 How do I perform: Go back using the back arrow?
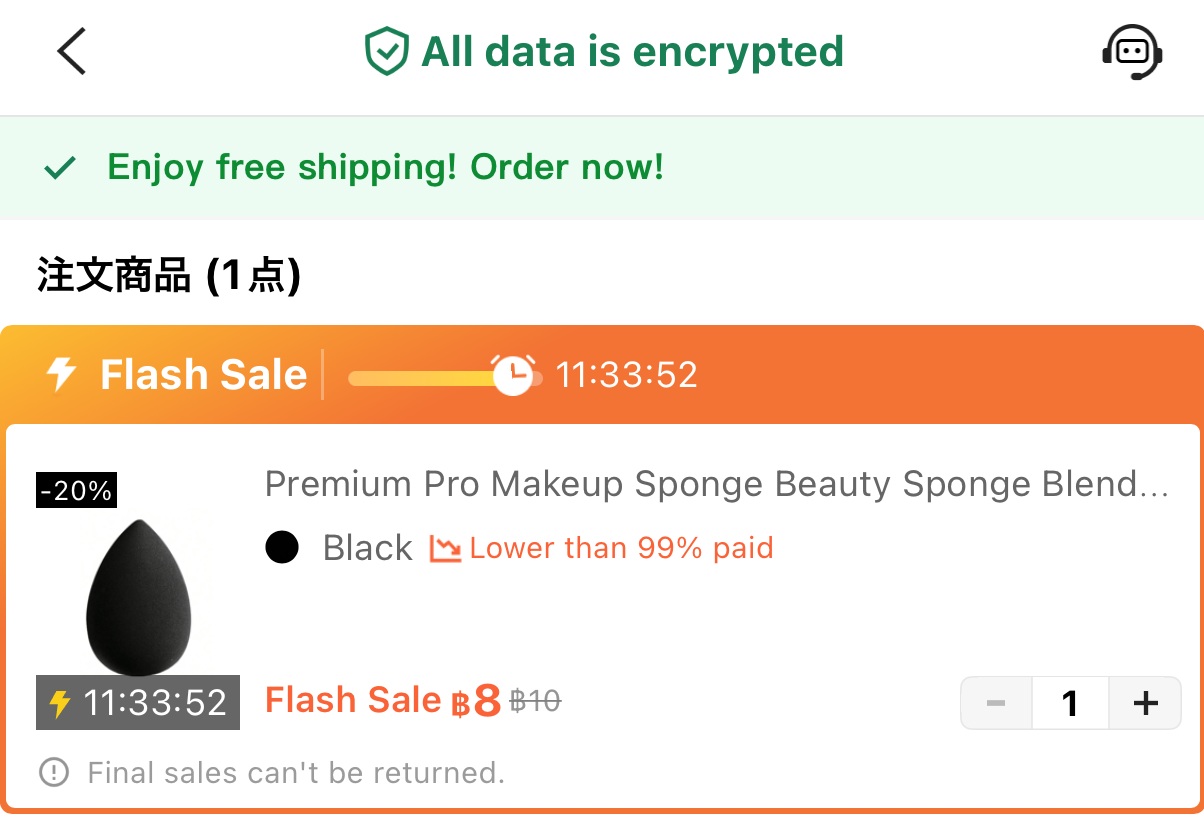(x=72, y=51)
